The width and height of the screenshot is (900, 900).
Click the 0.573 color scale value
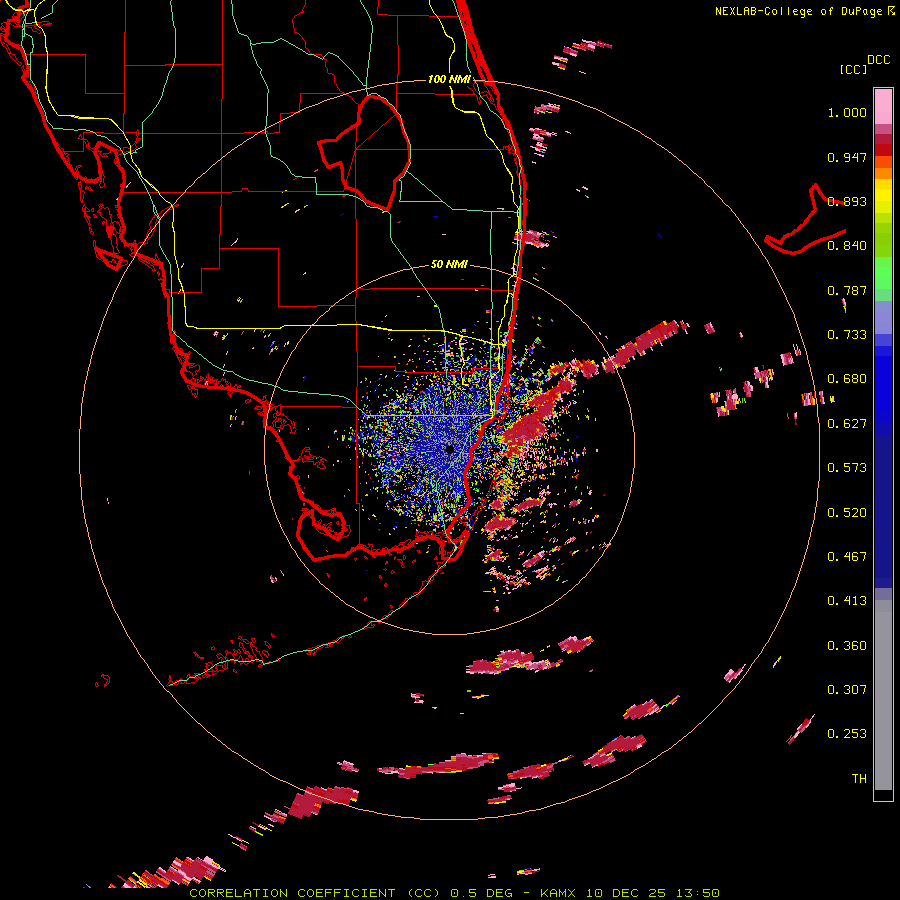[847, 468]
